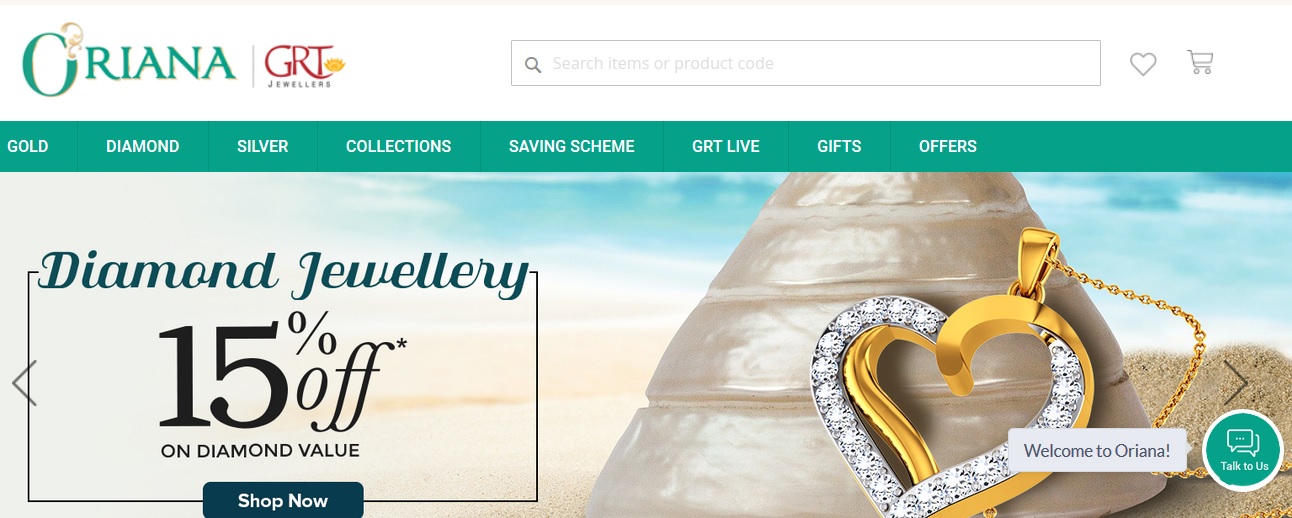Expand the GIFTS menu
Viewport: 1292px width, 518px height.
point(839,146)
